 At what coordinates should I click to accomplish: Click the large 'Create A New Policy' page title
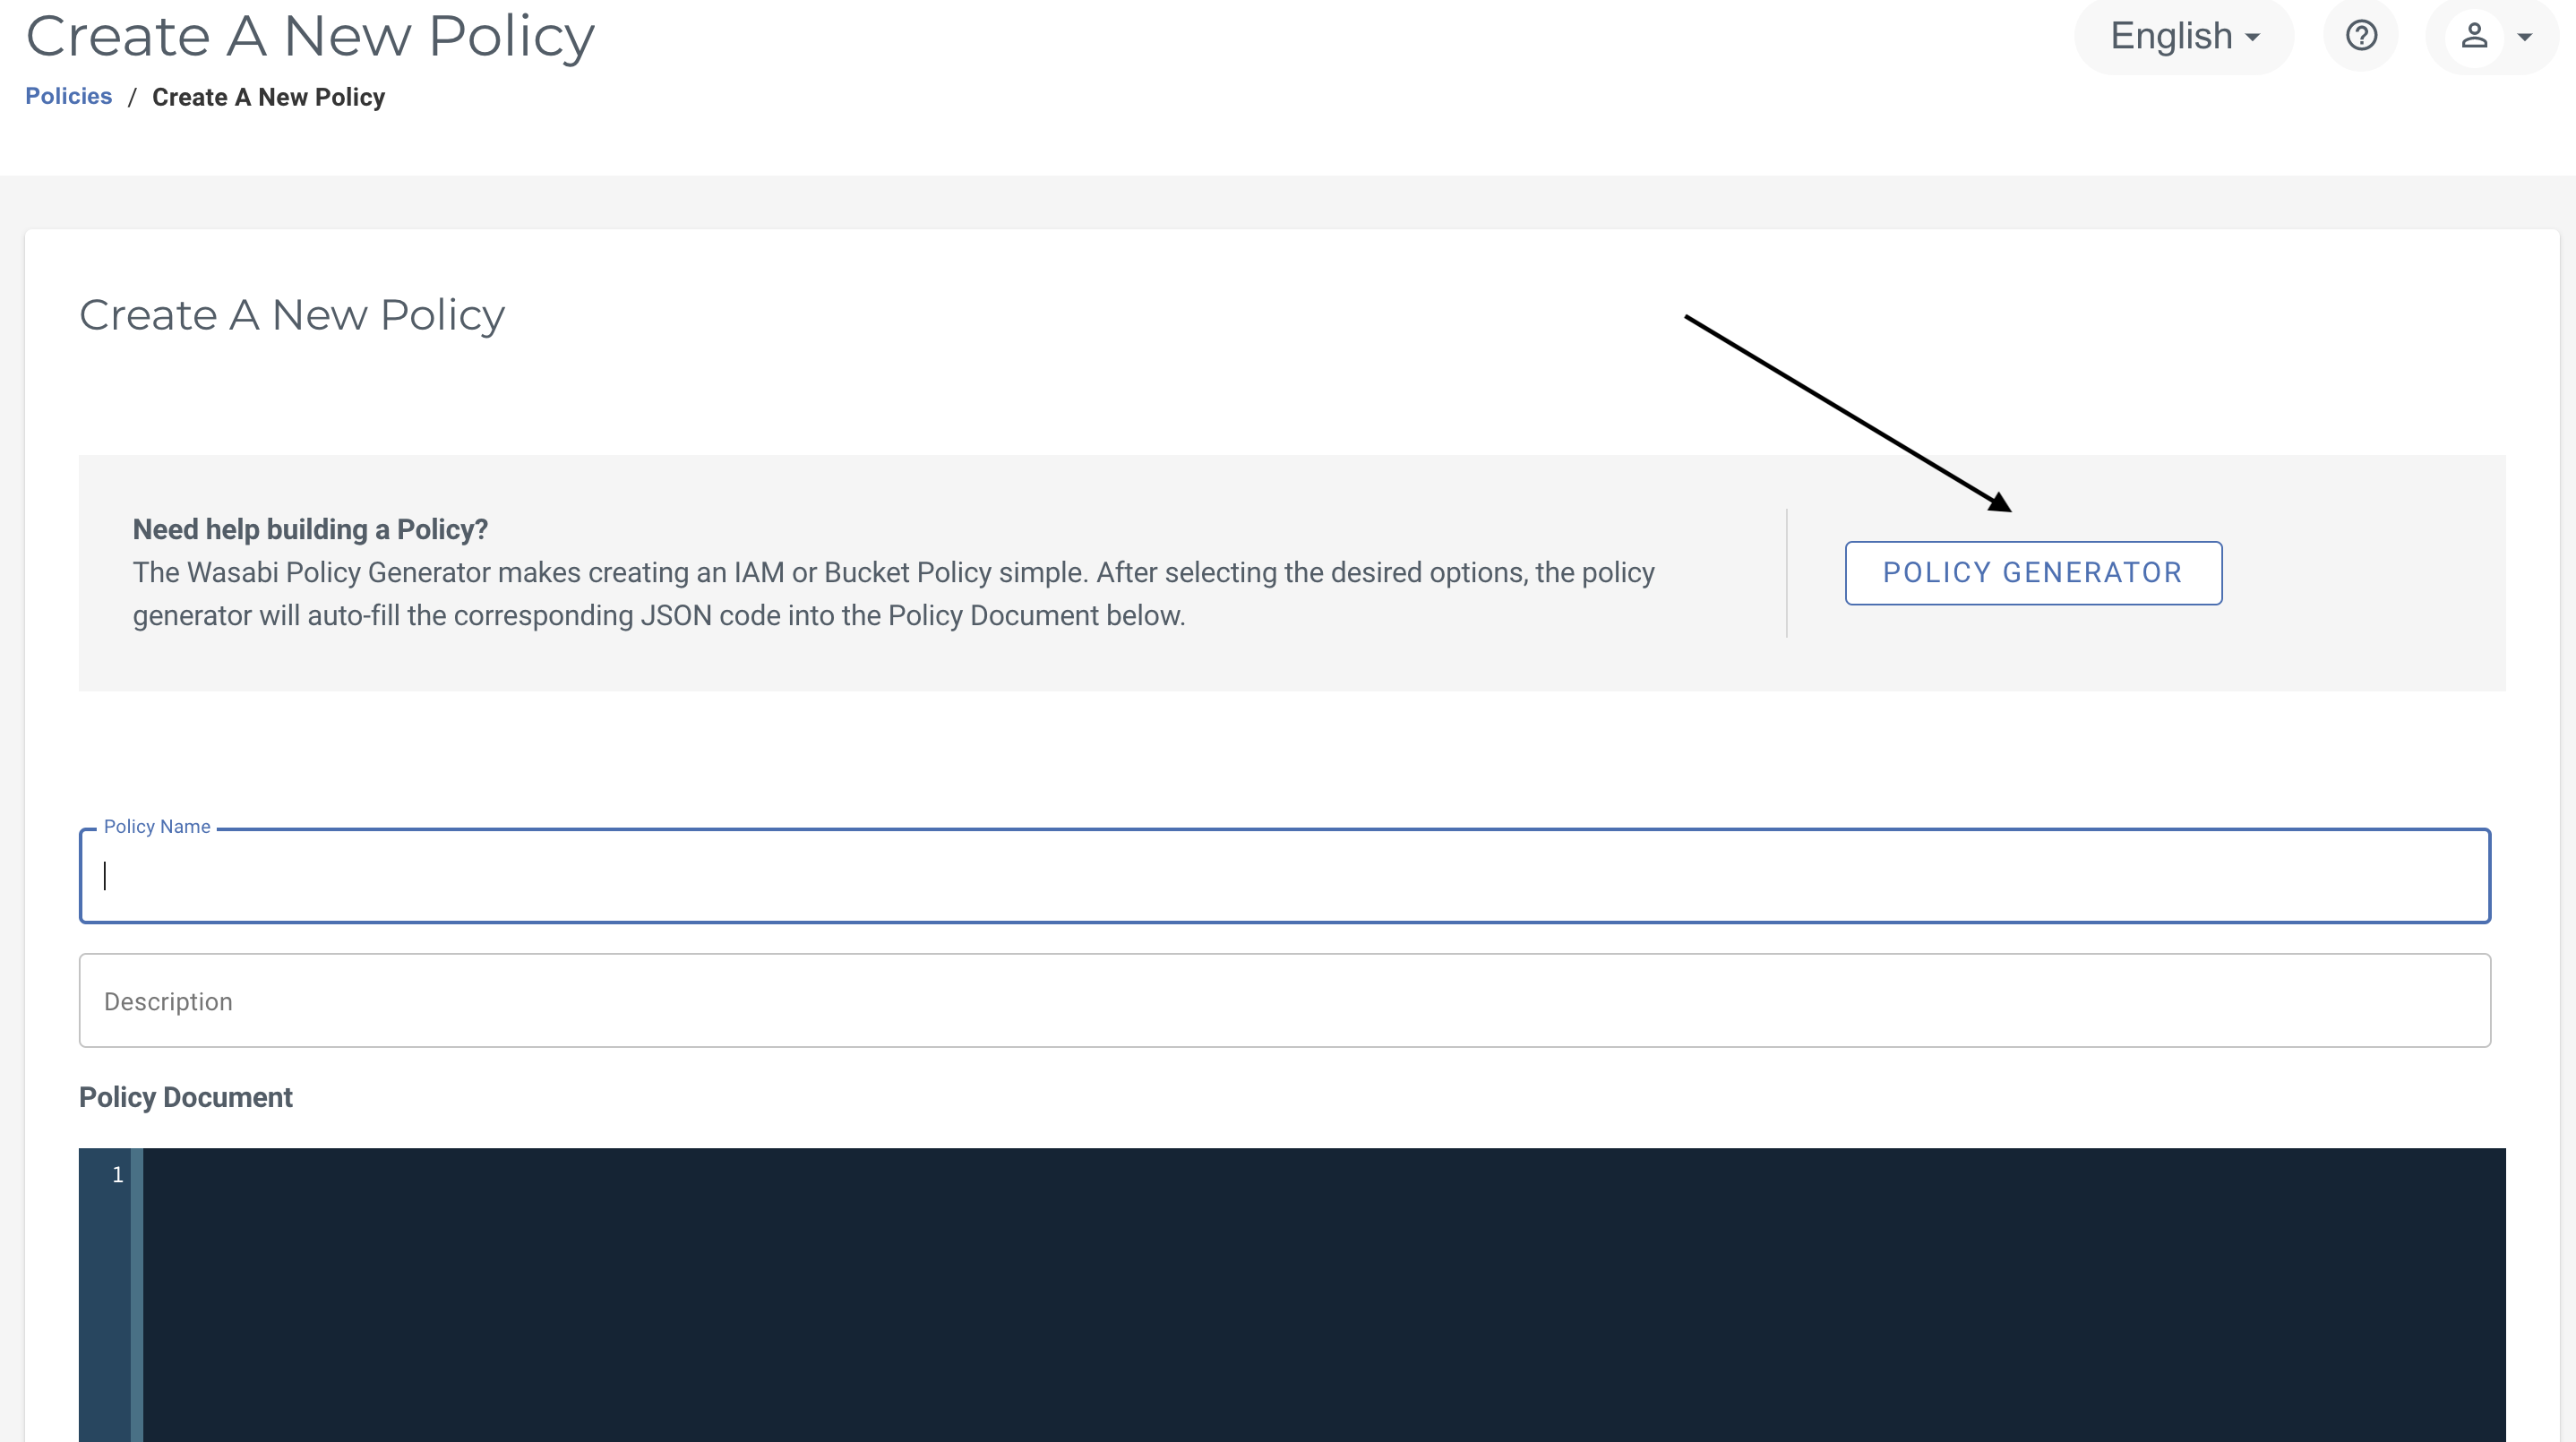[310, 36]
